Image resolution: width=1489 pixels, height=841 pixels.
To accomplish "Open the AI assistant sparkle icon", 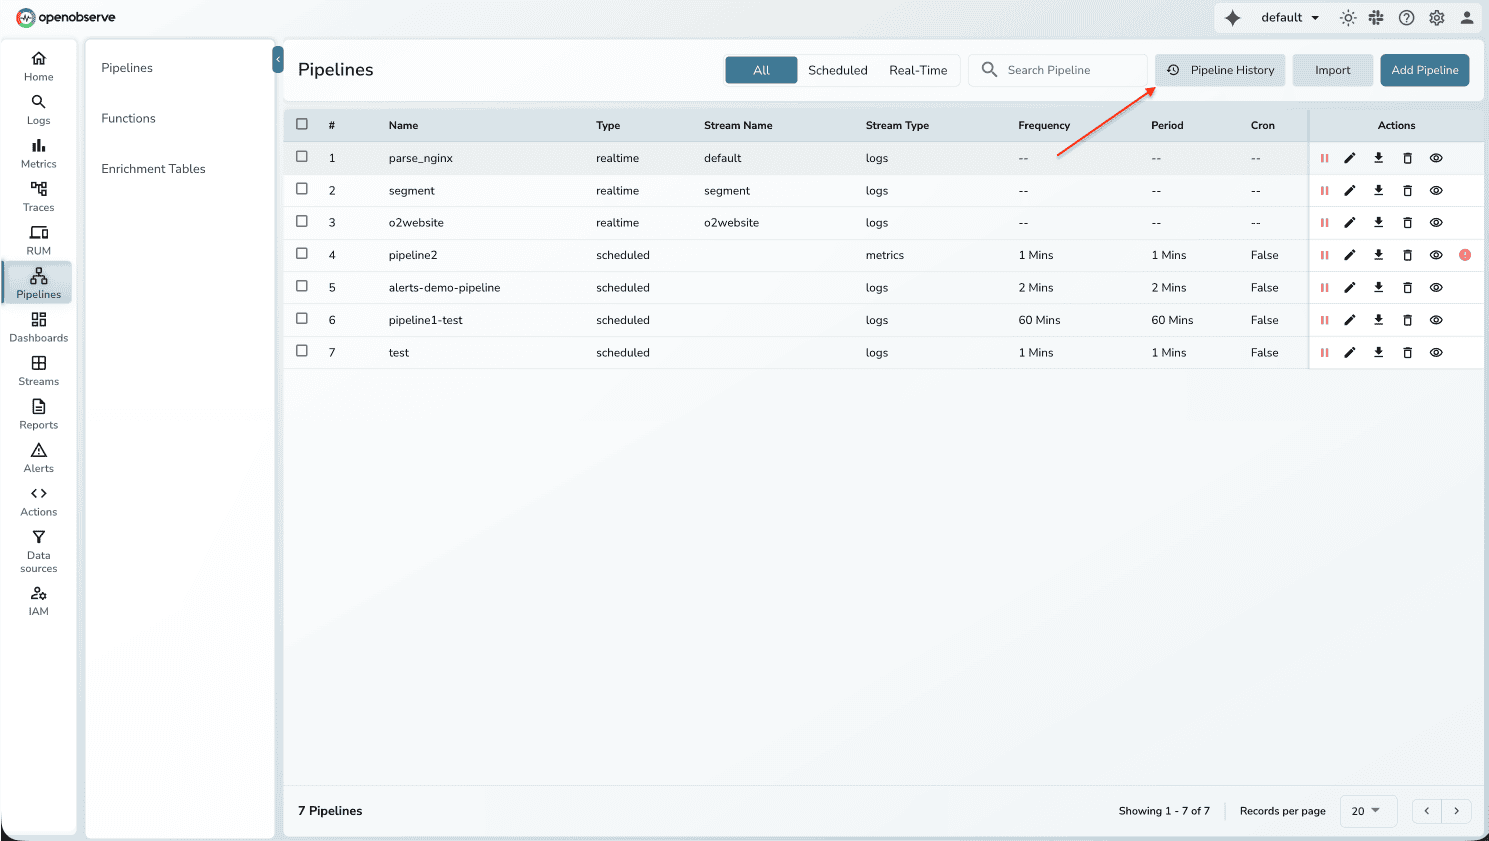I will [1233, 18].
